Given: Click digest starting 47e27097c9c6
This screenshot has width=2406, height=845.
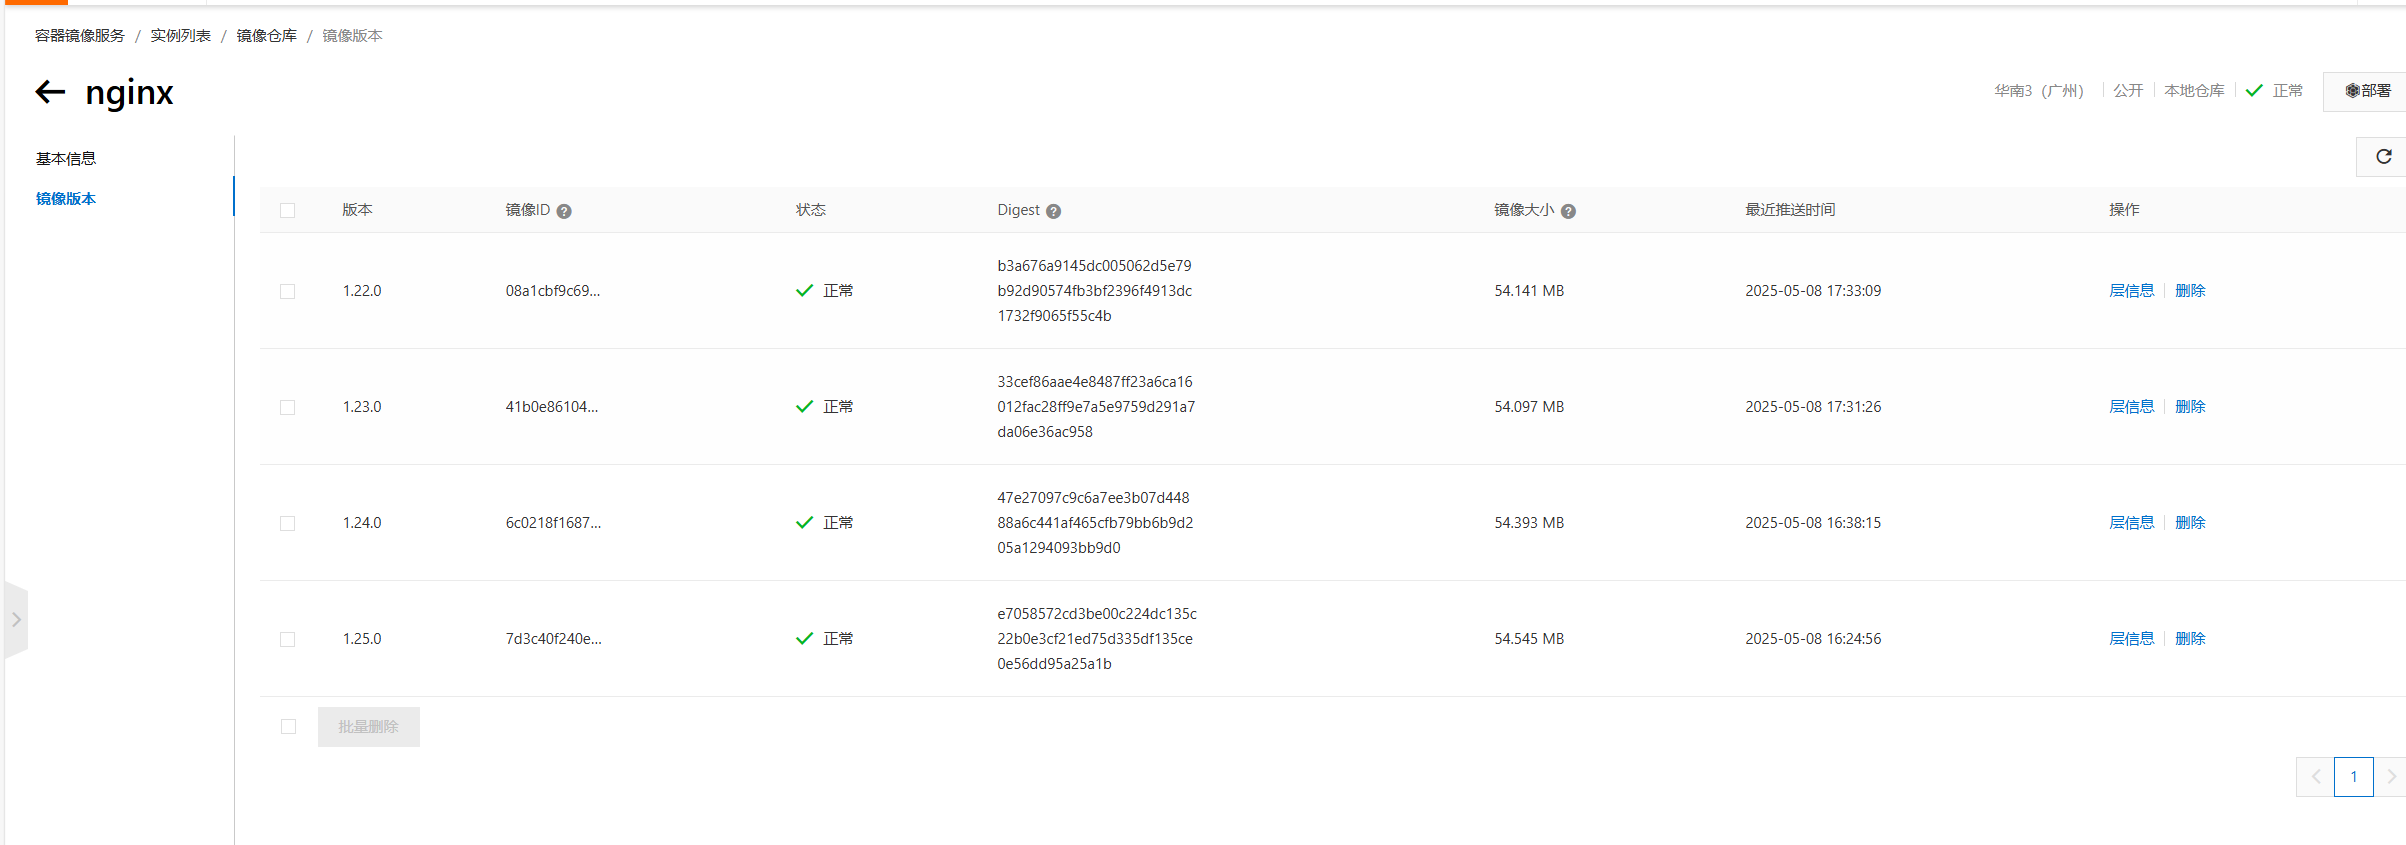Looking at the screenshot, I should [1095, 523].
